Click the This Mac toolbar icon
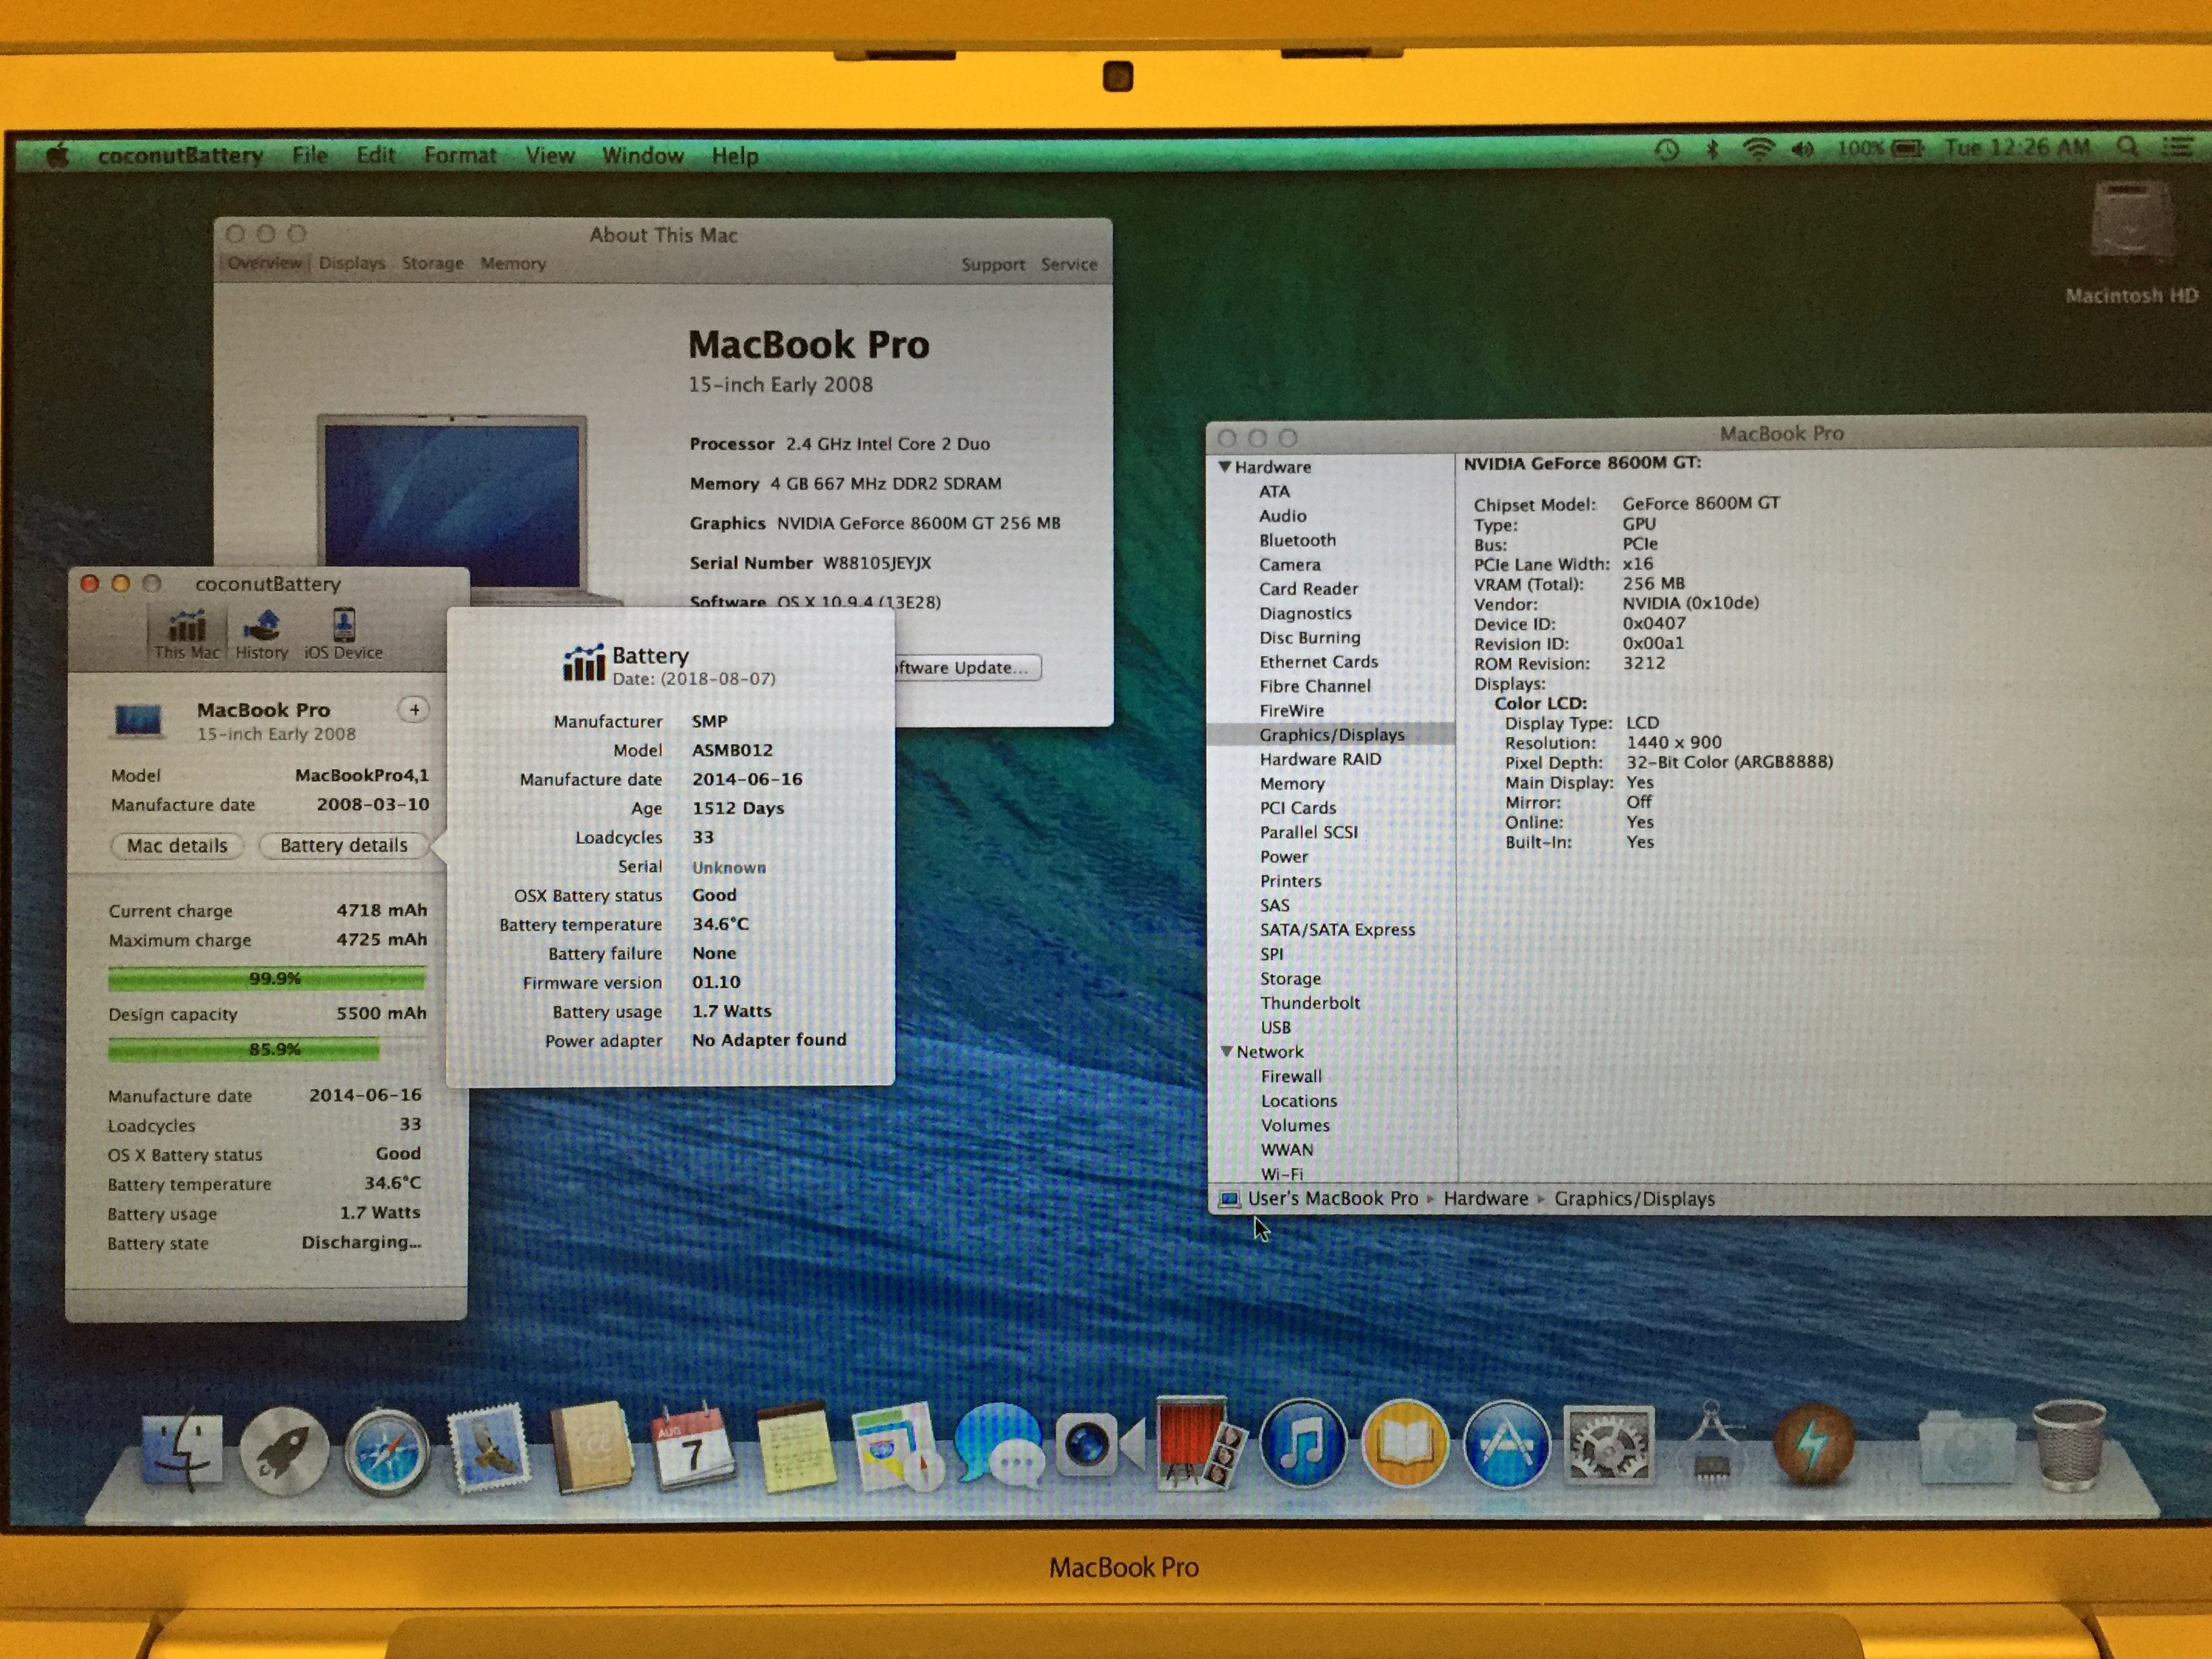 [x=186, y=634]
